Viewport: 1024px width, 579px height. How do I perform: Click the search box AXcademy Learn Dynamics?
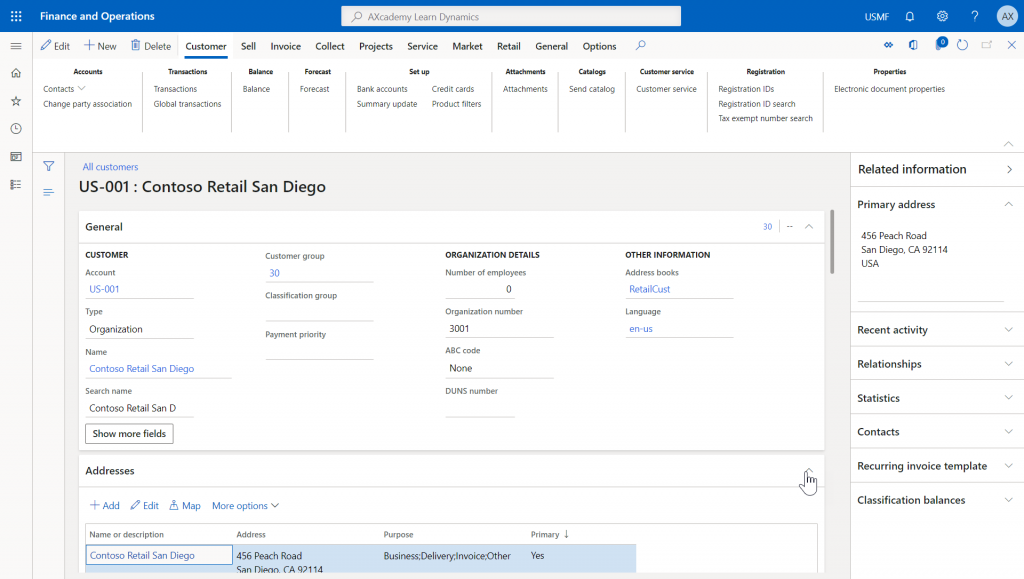511,16
